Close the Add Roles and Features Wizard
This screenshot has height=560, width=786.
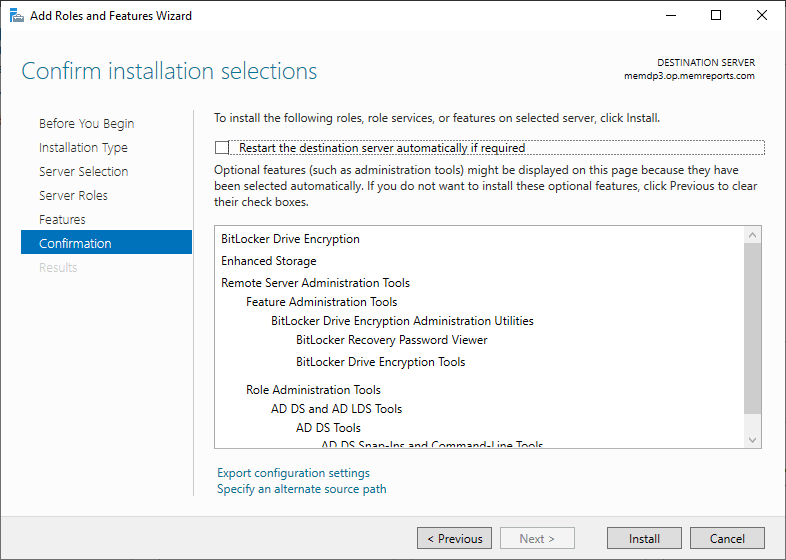pos(761,16)
